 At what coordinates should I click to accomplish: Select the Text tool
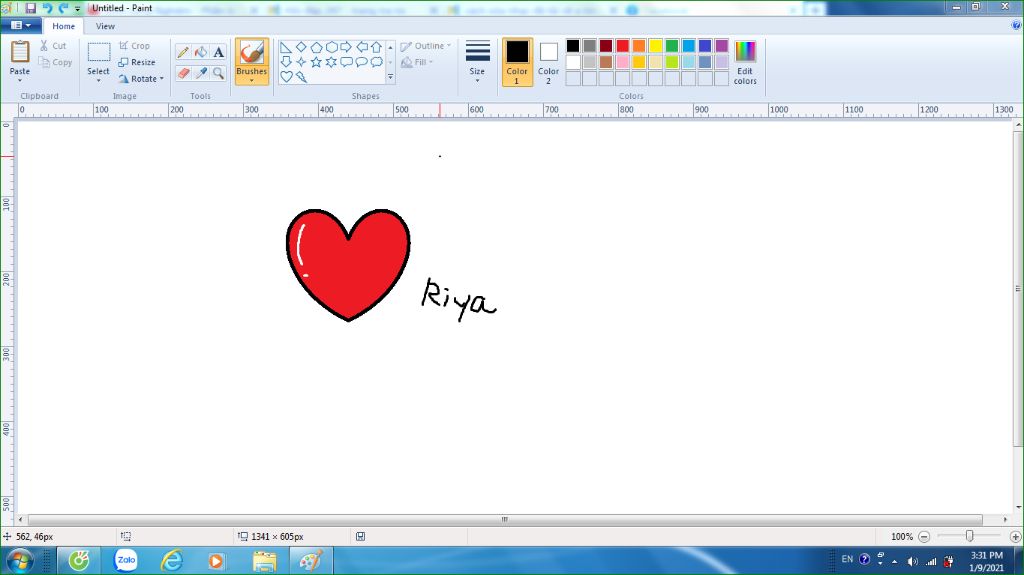coord(219,52)
